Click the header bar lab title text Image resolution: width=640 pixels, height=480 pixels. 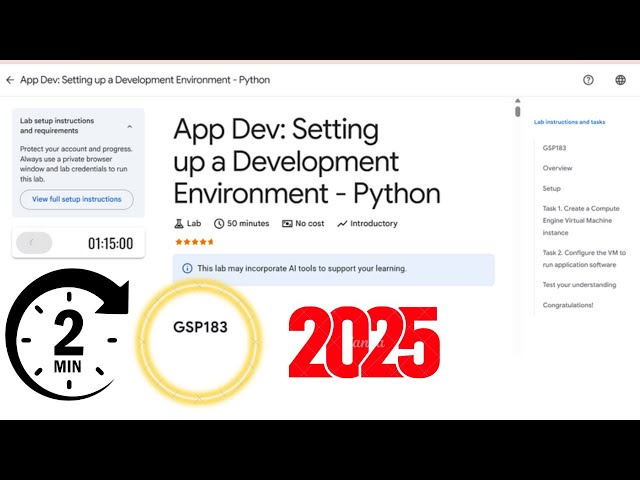click(145, 80)
